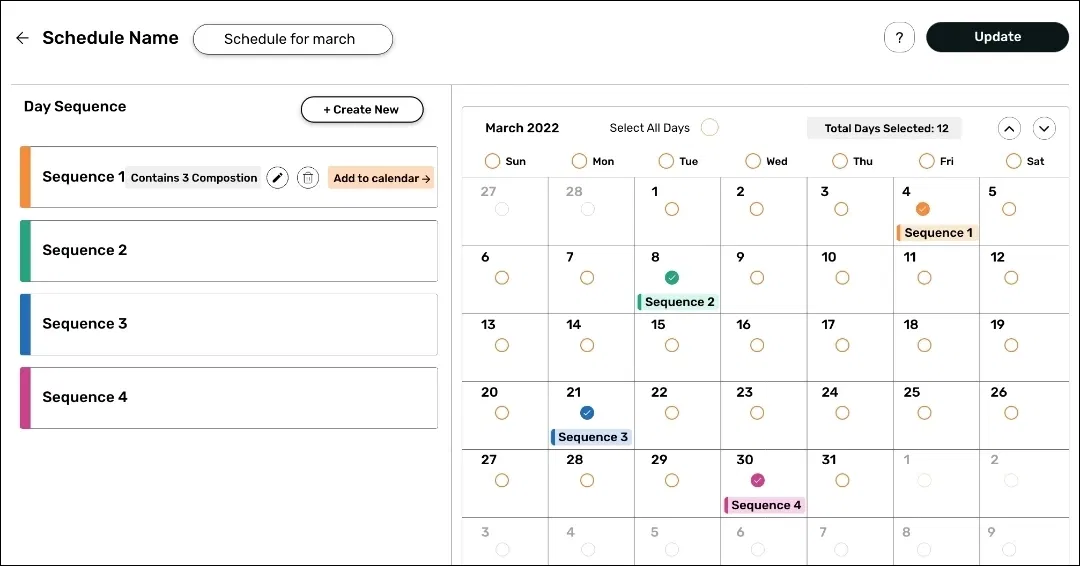This screenshot has width=1080, height=566.
Task: Edit Sequence 1 with the pencil icon
Action: pyautogui.click(x=278, y=178)
